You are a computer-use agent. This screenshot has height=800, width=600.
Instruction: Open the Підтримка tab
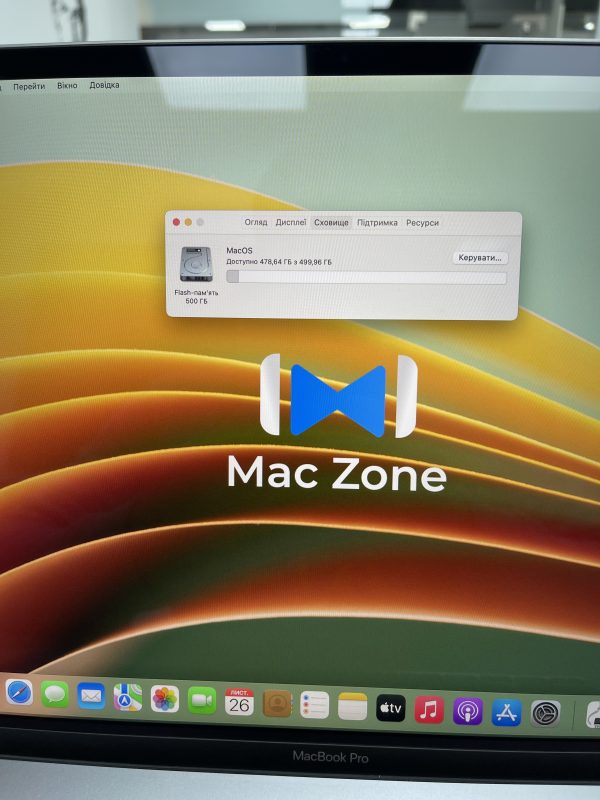[x=377, y=223]
